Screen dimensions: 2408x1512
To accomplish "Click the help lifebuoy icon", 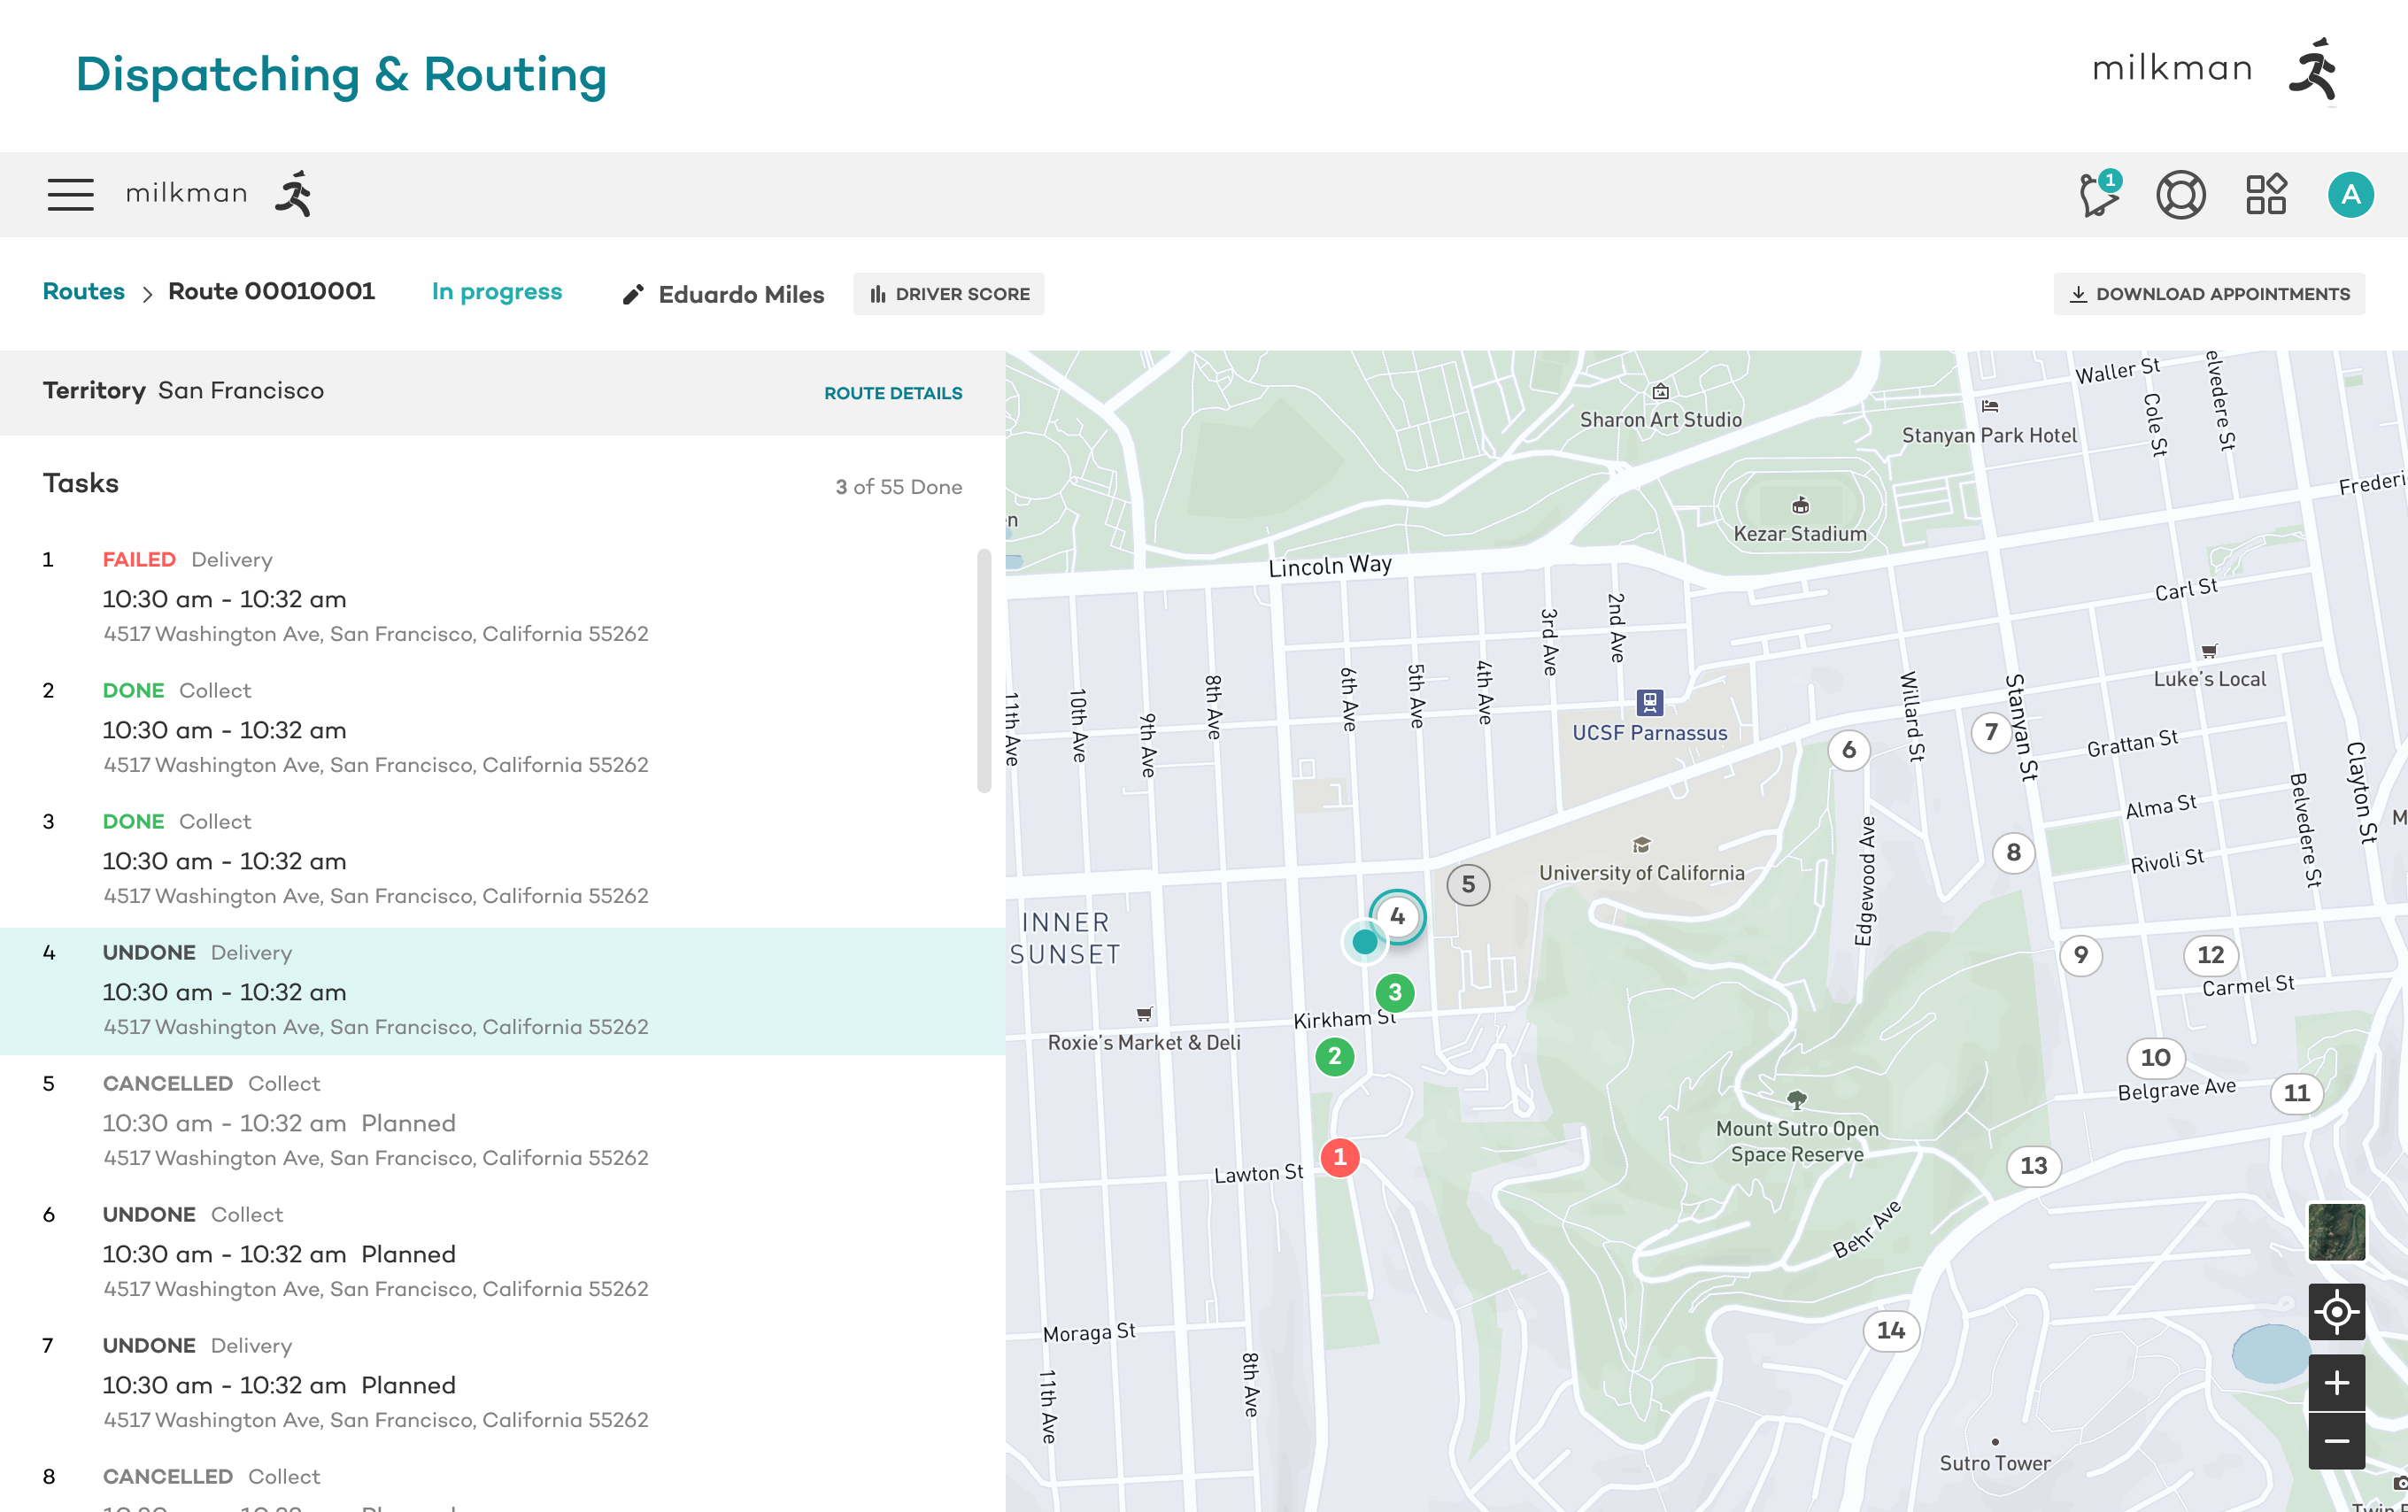I will pyautogui.click(x=2180, y=194).
